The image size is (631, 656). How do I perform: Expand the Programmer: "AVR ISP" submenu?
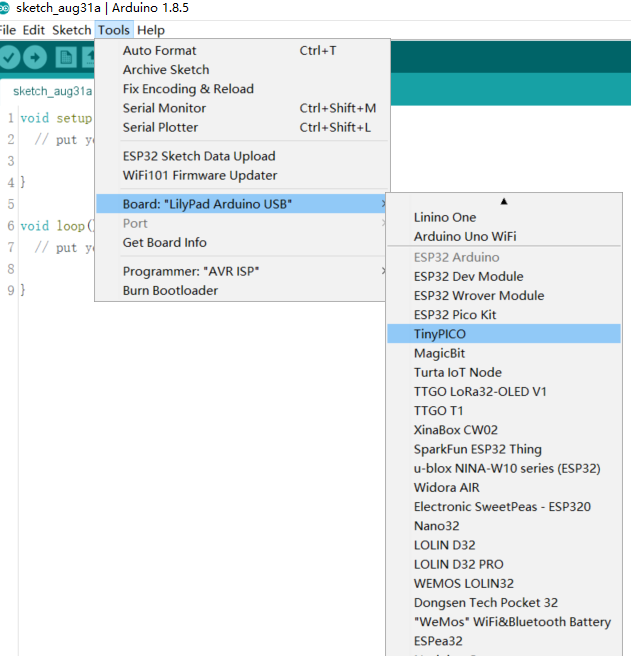point(241,271)
